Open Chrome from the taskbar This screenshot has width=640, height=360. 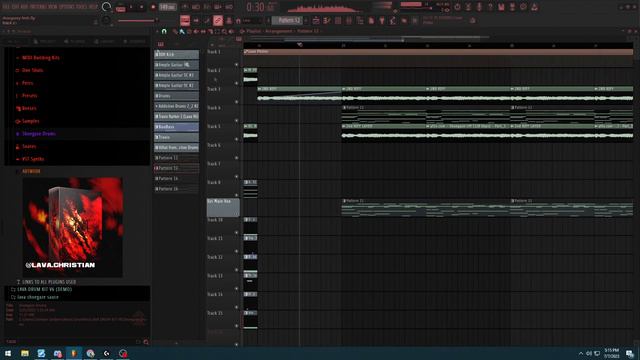90,353
